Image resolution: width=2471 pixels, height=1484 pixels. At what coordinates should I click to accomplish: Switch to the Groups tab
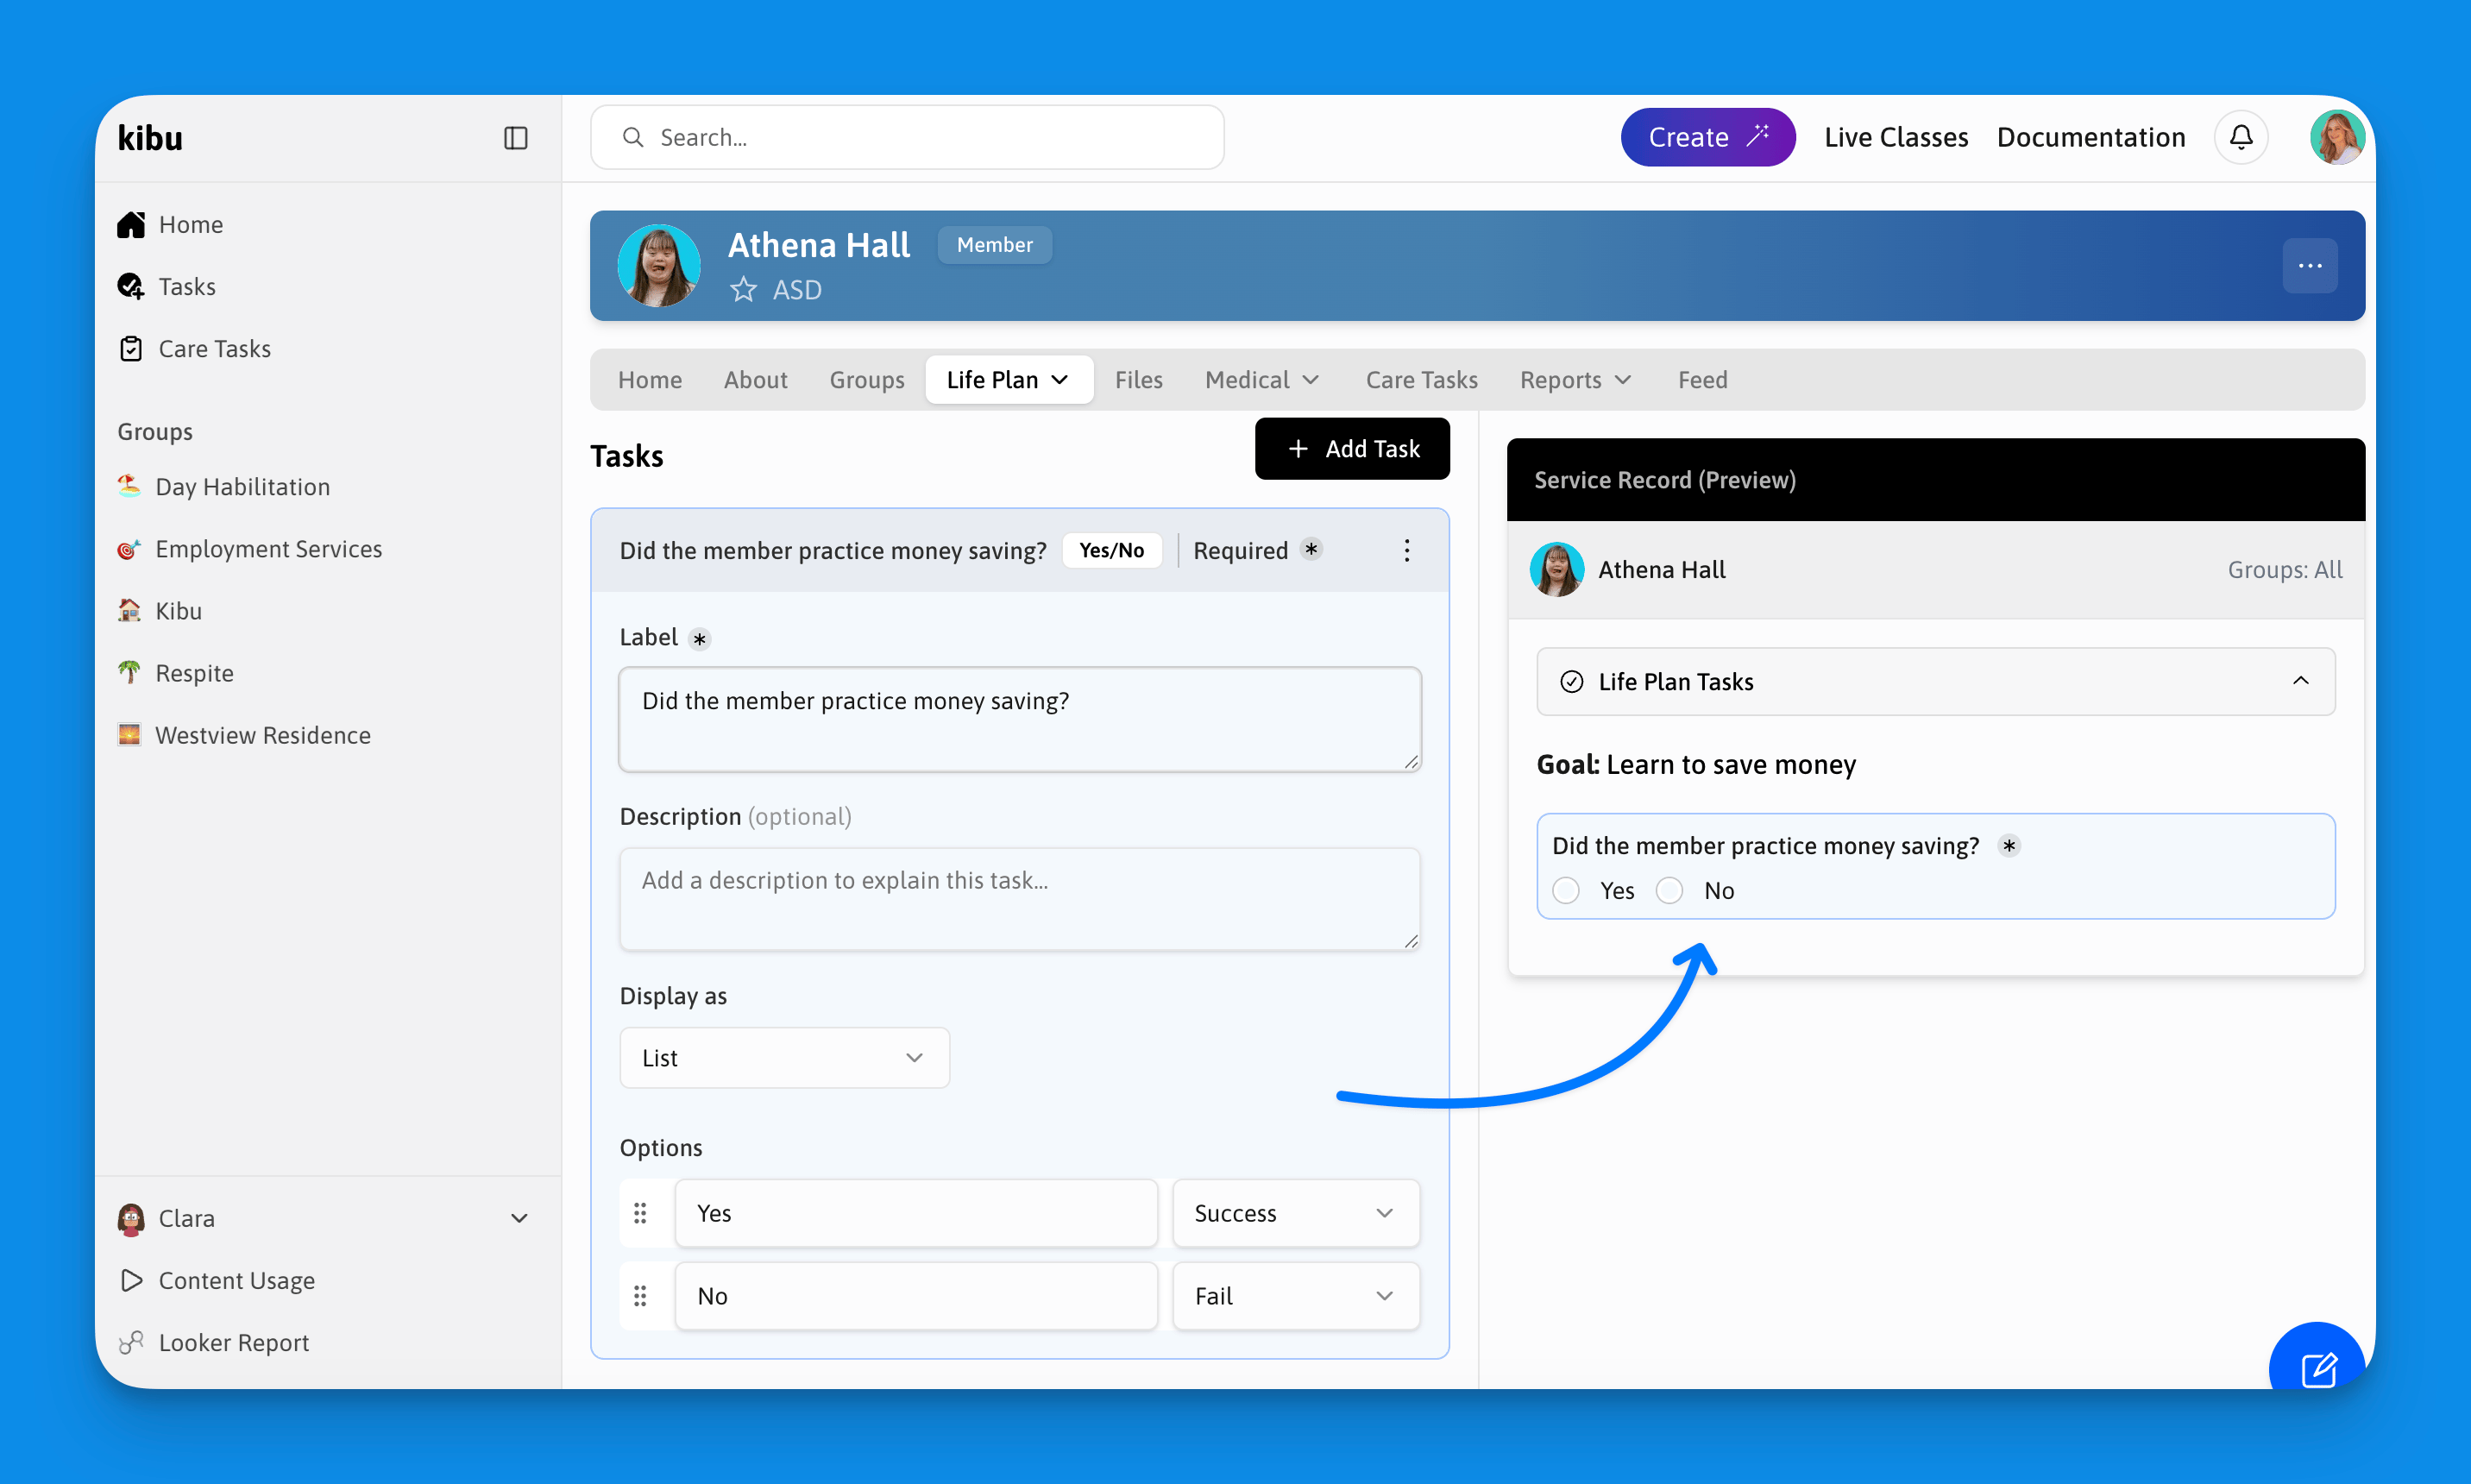pyautogui.click(x=867, y=380)
